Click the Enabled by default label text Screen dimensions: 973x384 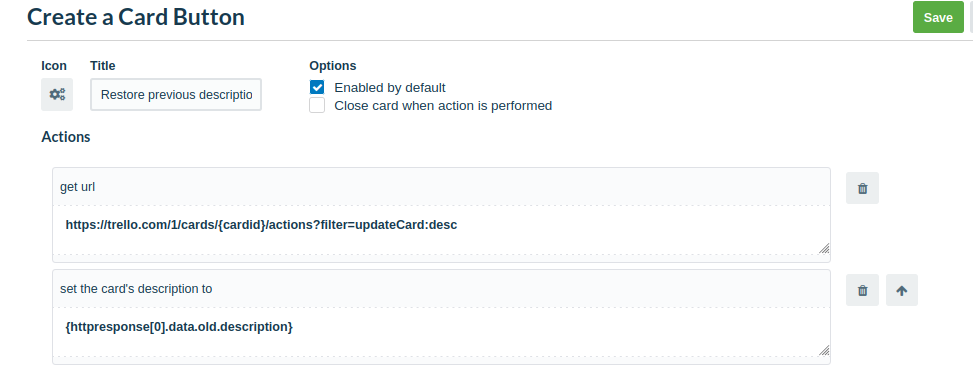pos(390,87)
